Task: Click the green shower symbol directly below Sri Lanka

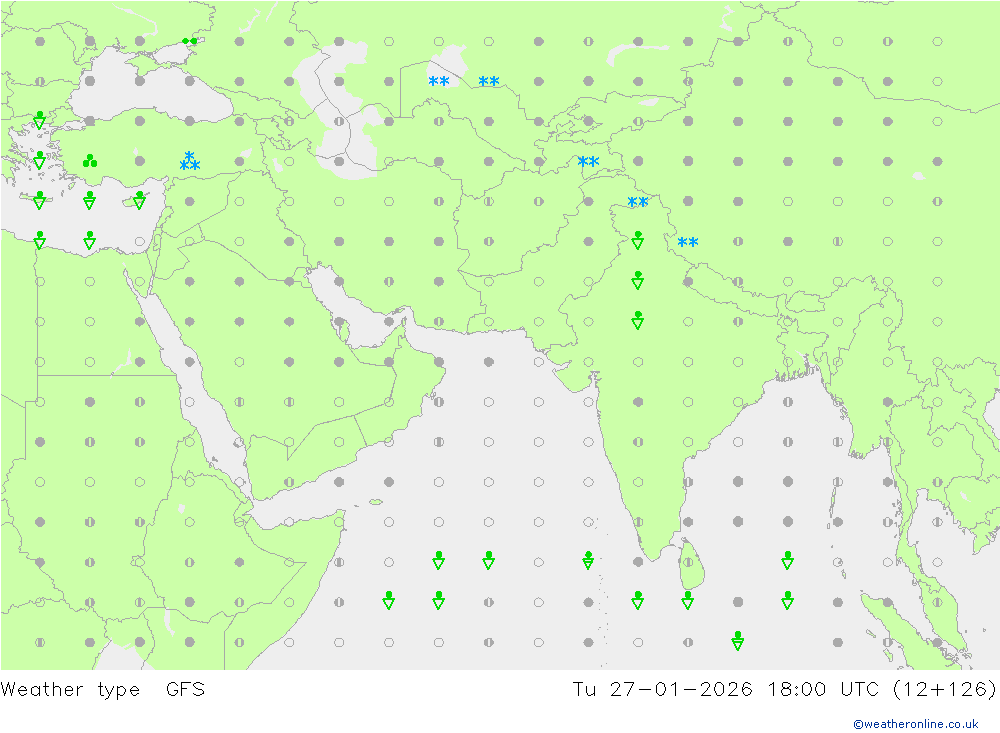Action: pyautogui.click(x=688, y=600)
